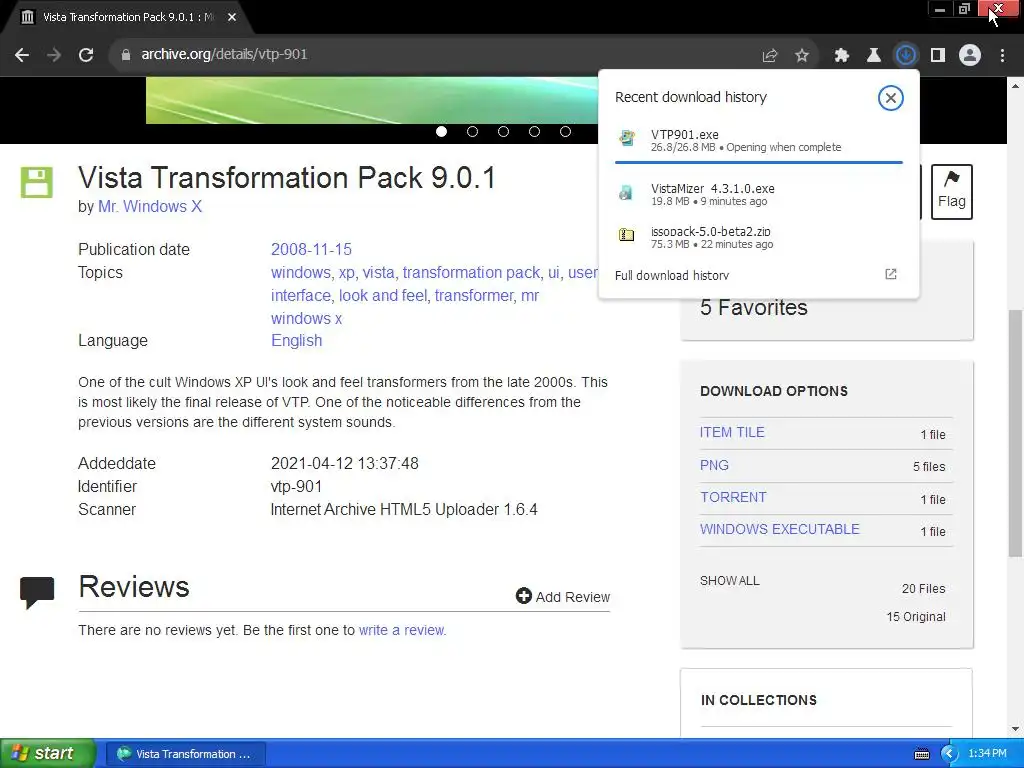Open Mr. Windows X author link
Screen dimensions: 1024x768
[x=150, y=206]
